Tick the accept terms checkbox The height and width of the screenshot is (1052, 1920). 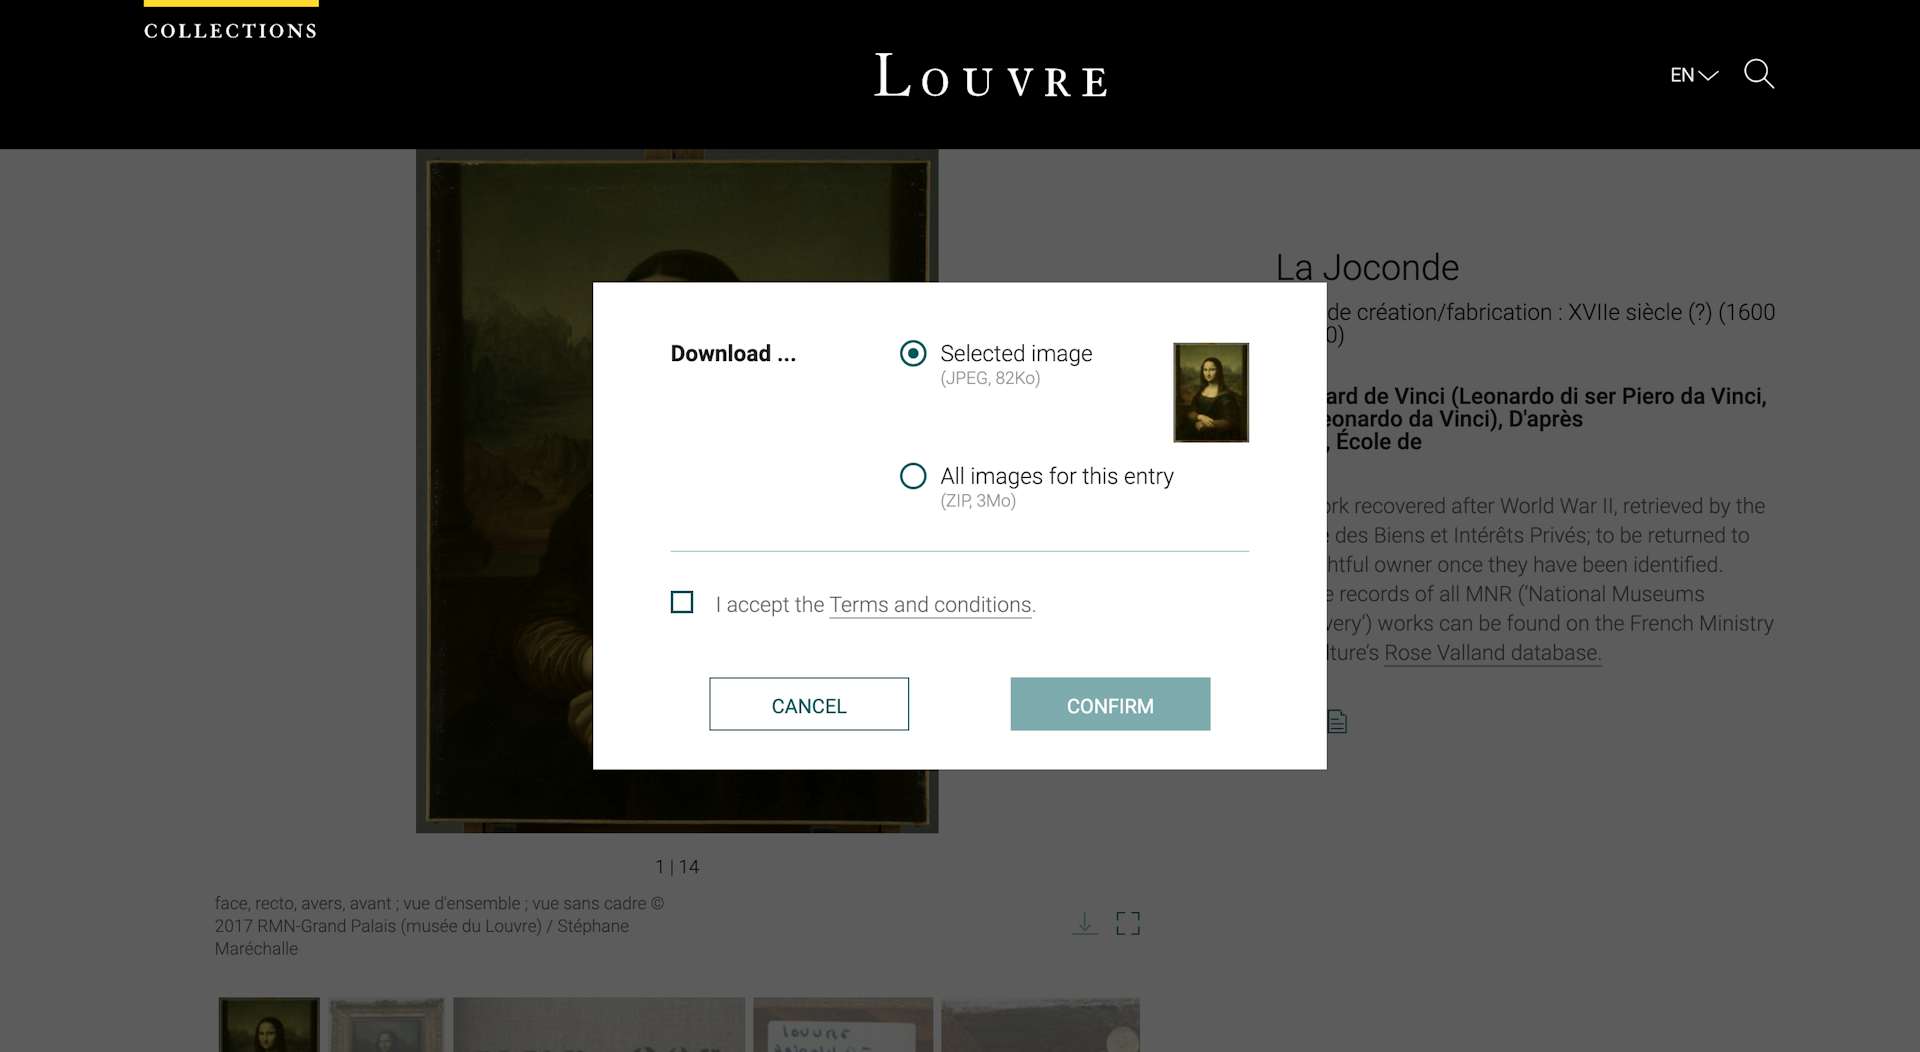coord(682,602)
